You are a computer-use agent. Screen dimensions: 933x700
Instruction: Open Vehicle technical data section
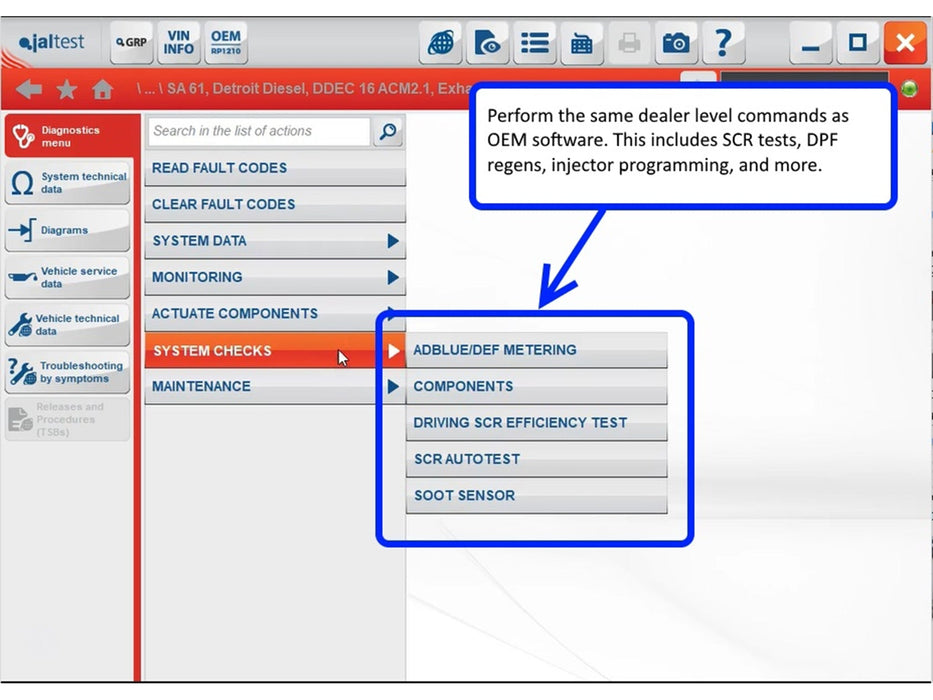coord(67,325)
